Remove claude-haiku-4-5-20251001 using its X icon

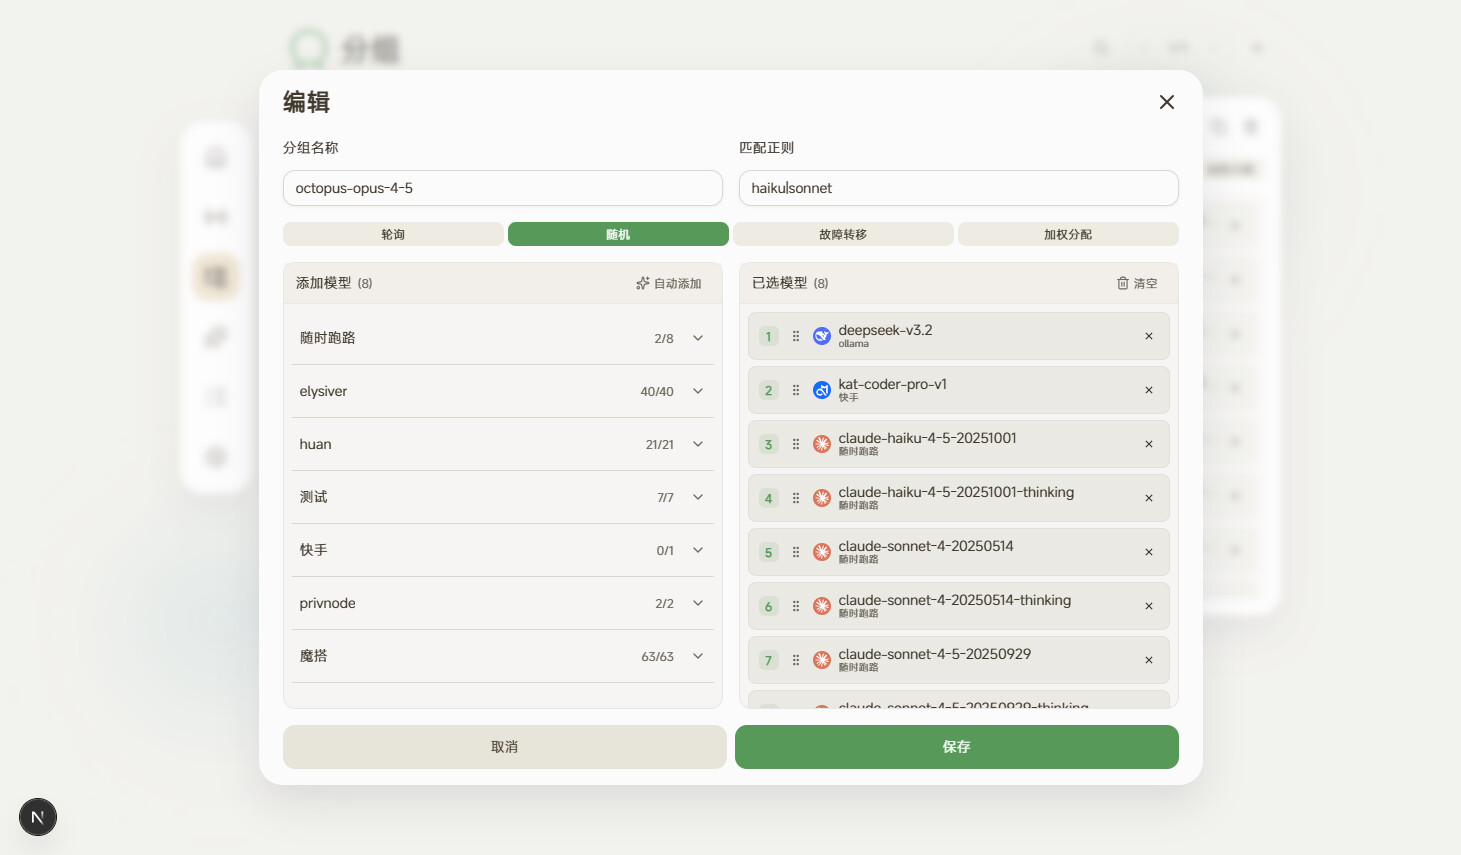[x=1149, y=444]
